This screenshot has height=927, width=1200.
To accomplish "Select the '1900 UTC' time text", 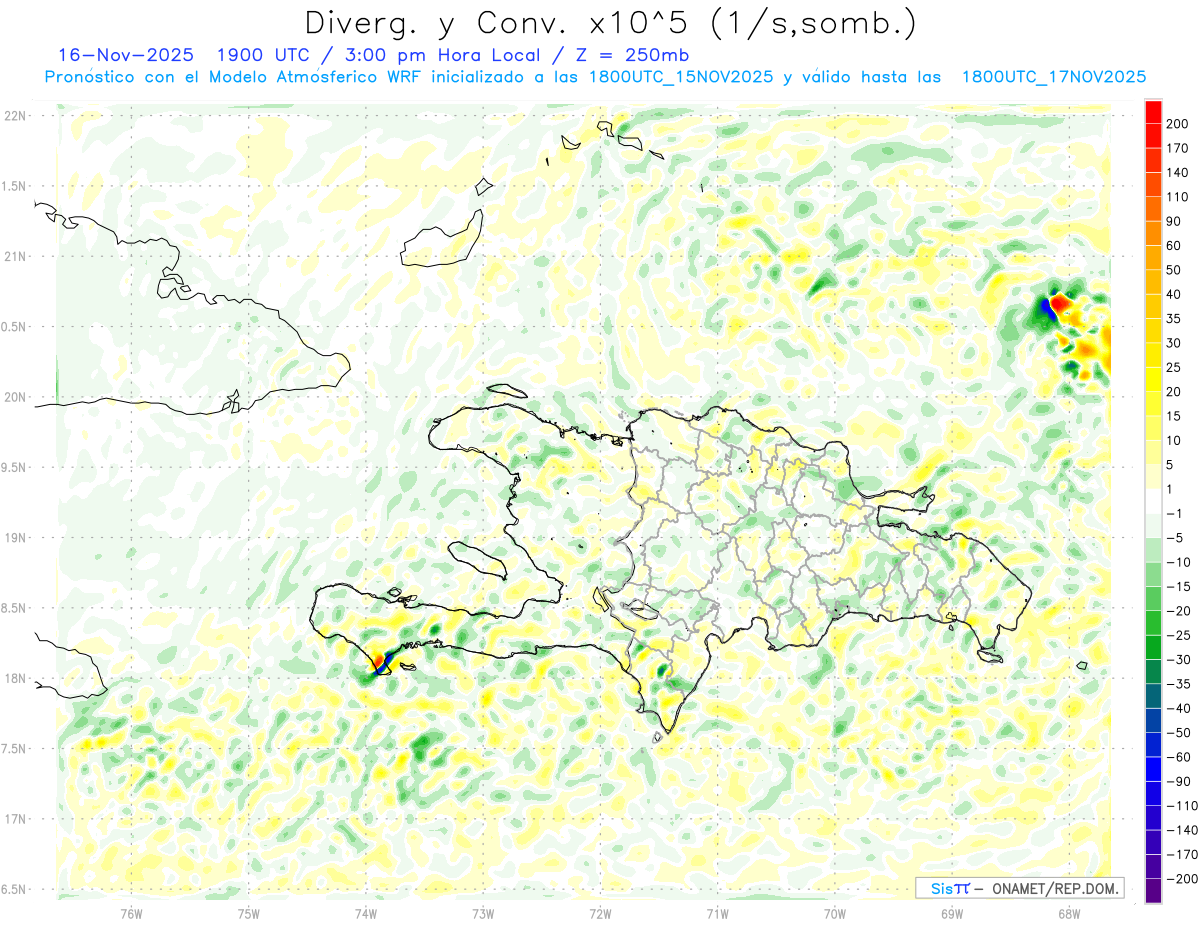I will [x=260, y=54].
